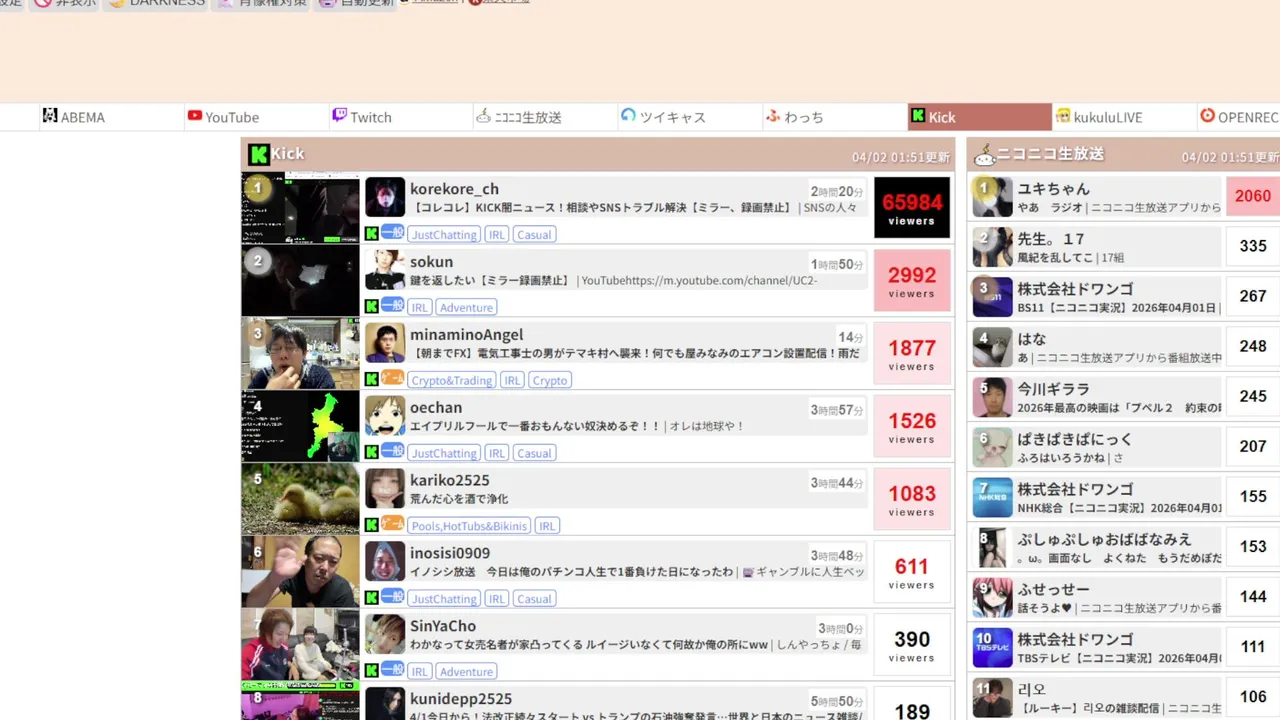Viewport: 1280px width, 720px height.
Task: Click the orange ゲーム badge in kariko2525's row
Action: (x=392, y=525)
